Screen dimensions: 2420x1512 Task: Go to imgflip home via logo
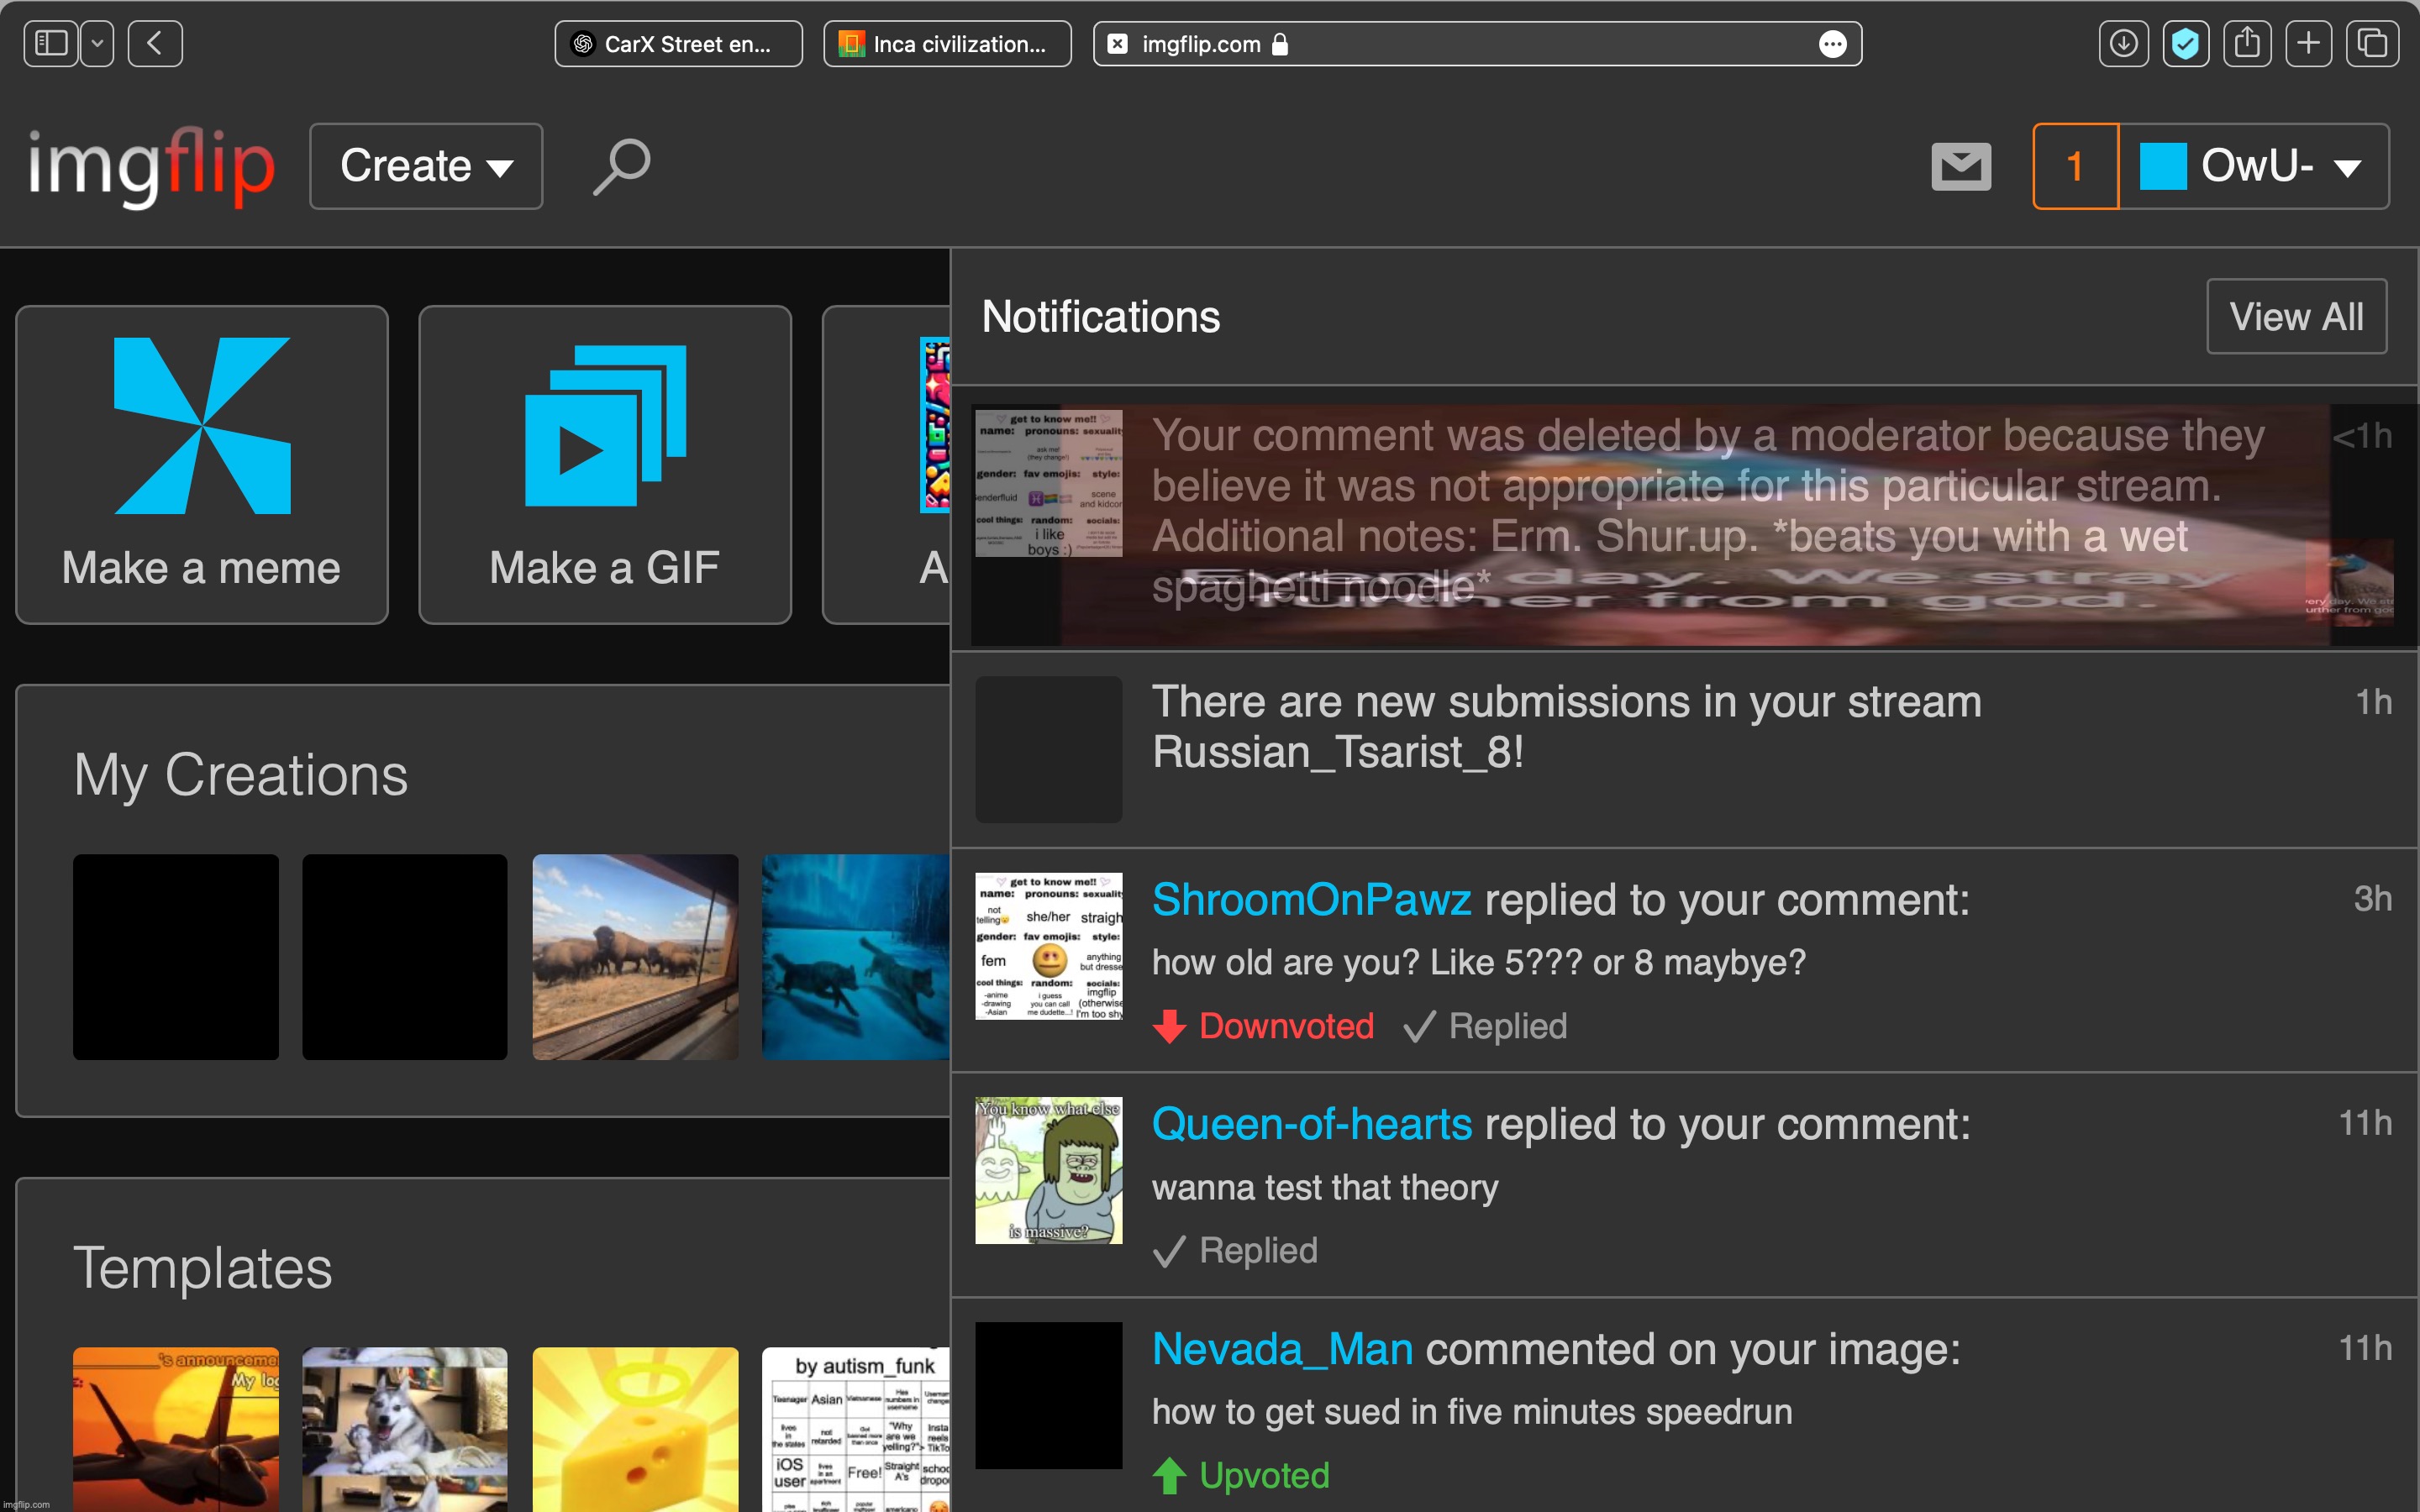[151, 166]
